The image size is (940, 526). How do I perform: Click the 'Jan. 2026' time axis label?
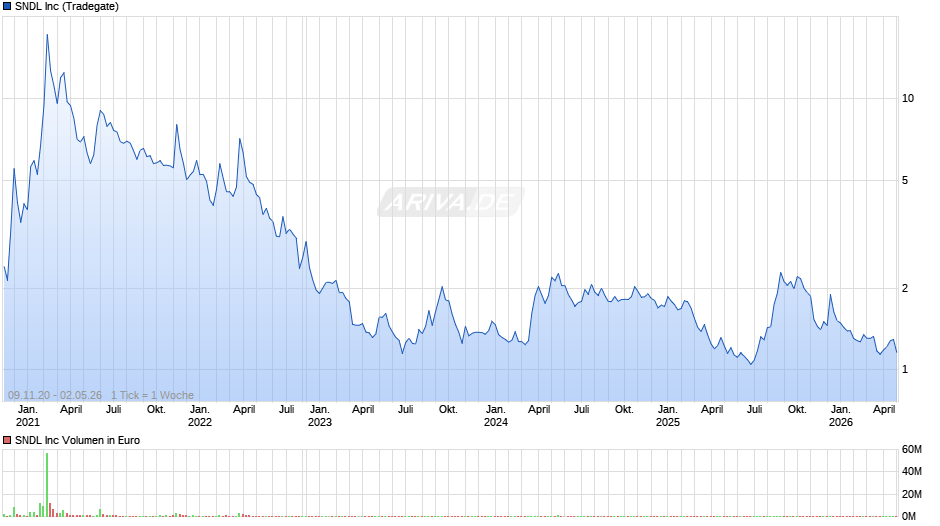point(840,416)
